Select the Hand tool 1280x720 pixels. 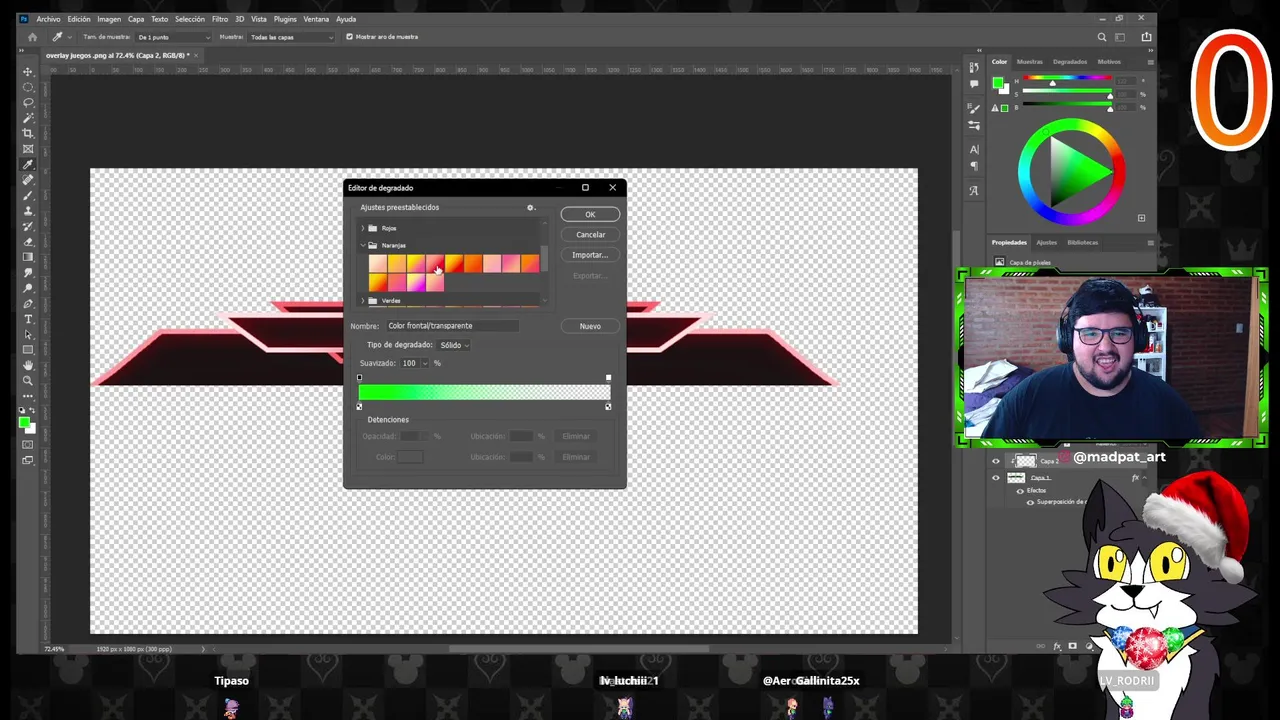coord(28,365)
